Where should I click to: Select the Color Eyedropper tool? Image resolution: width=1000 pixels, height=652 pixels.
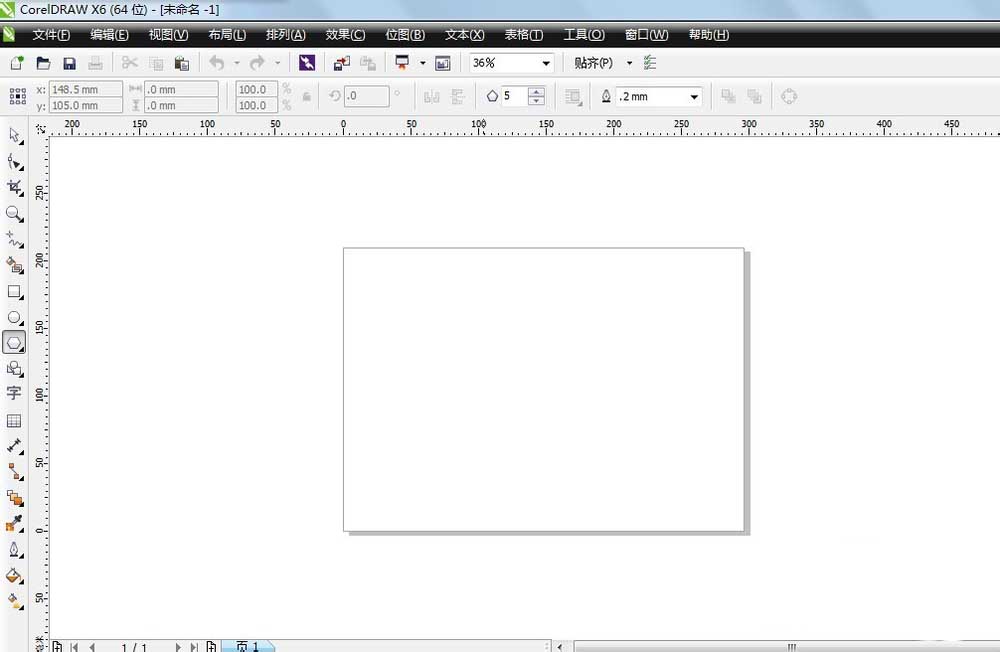coord(14,523)
